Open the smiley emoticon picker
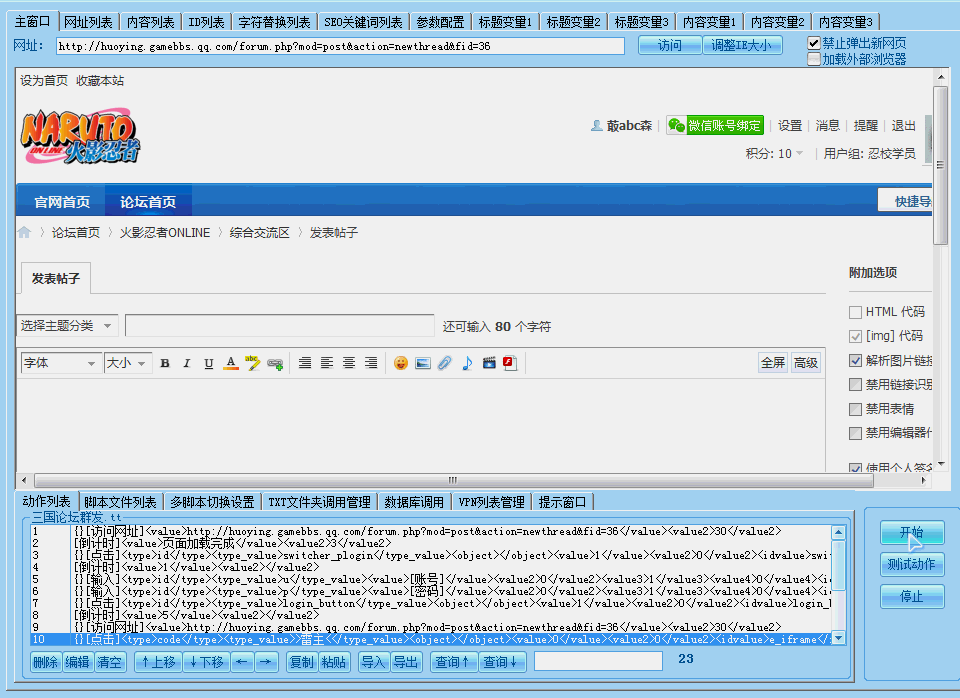Screen dimensions: 960x698 click(400, 363)
